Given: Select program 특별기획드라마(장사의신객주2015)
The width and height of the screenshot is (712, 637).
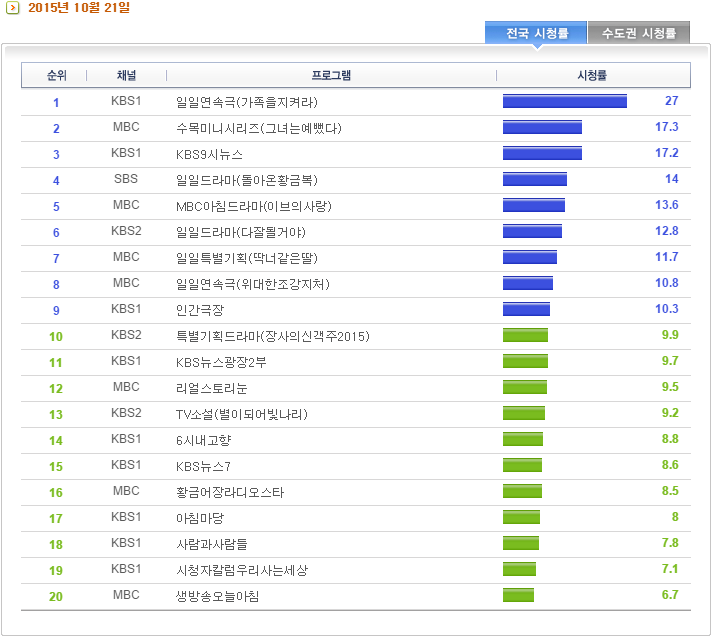Looking at the screenshot, I should pyautogui.click(x=273, y=336).
